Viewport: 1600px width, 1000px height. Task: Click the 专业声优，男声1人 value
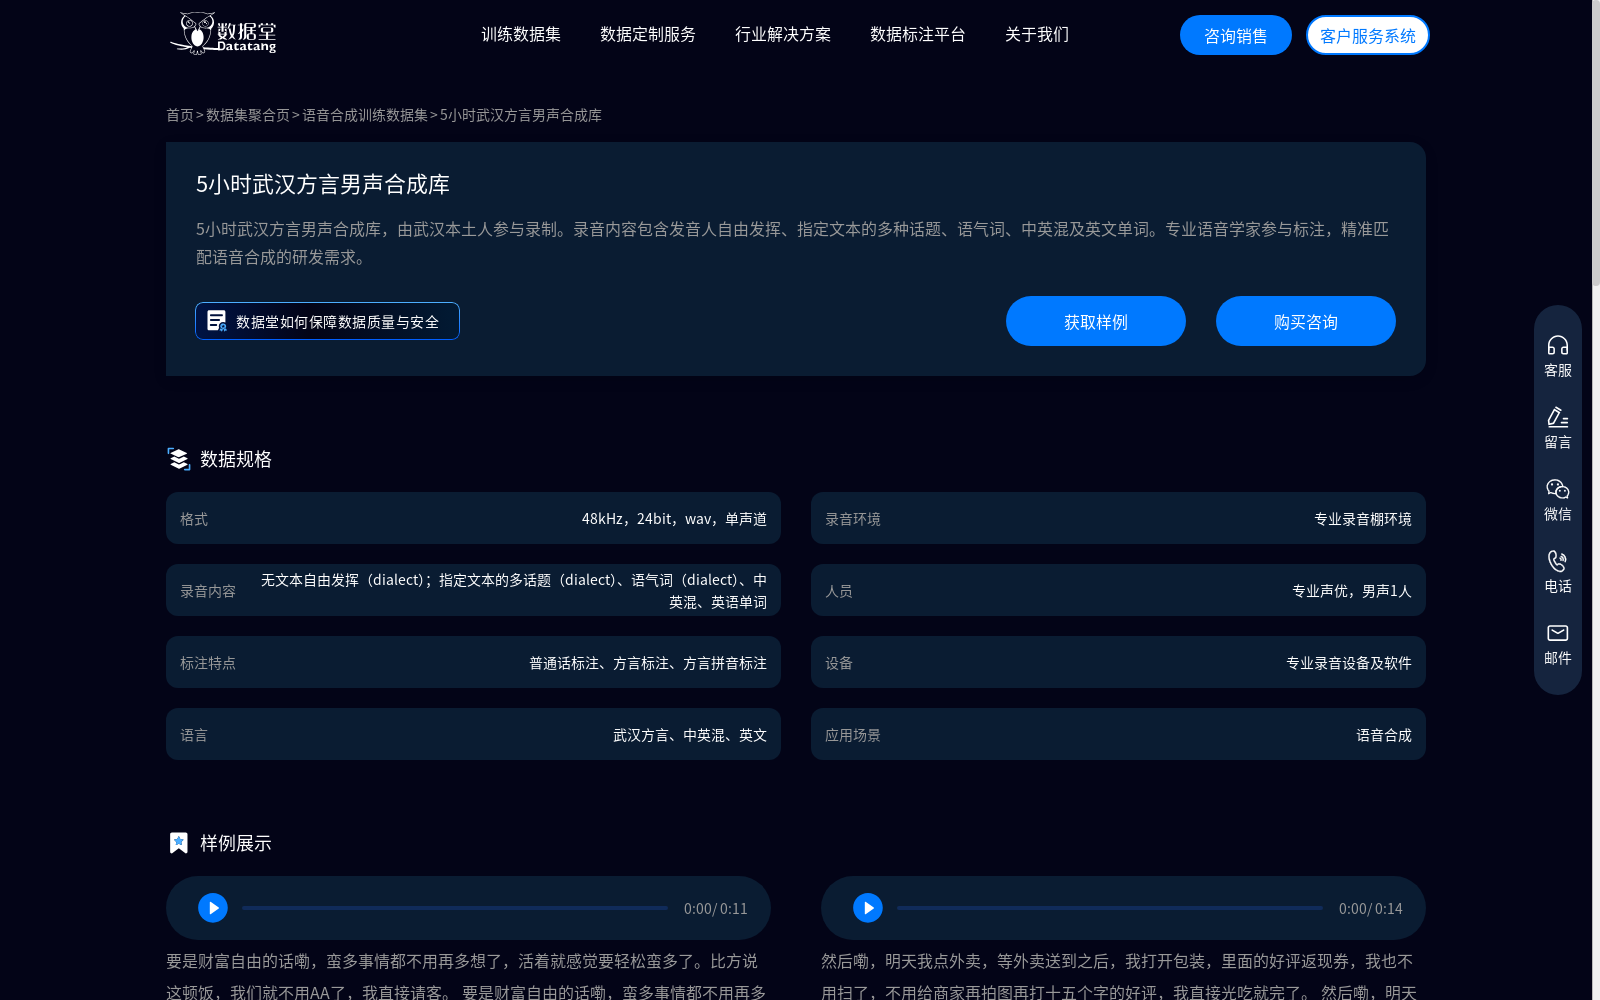pyautogui.click(x=1352, y=591)
